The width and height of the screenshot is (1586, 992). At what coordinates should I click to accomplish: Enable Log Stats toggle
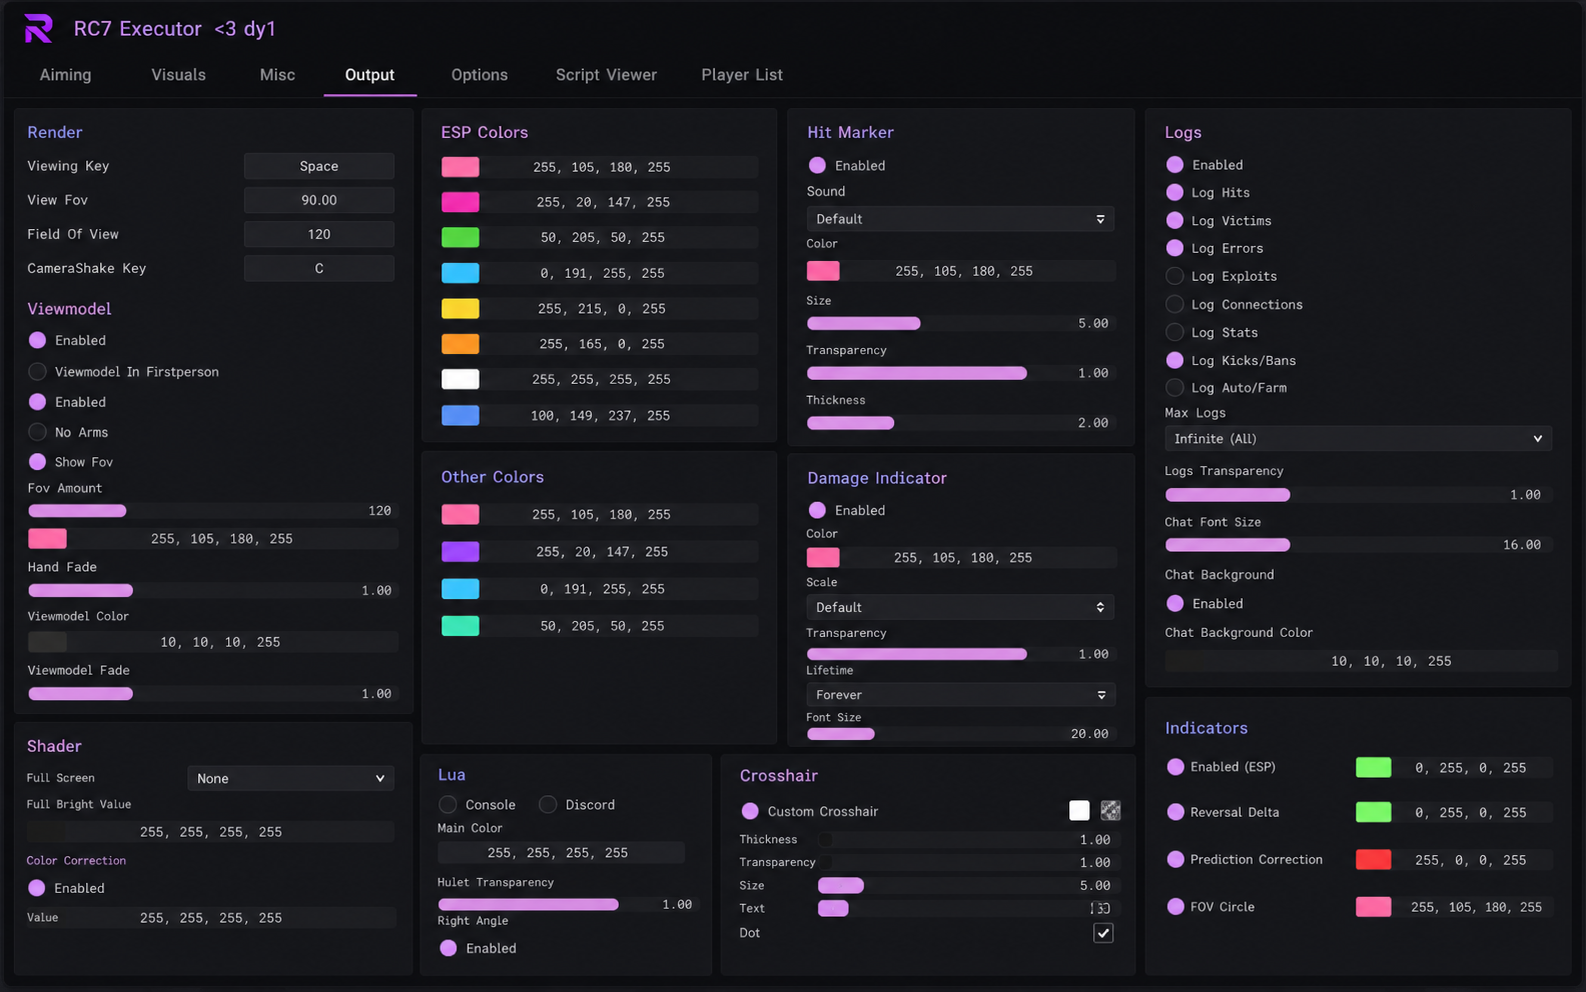(x=1175, y=332)
